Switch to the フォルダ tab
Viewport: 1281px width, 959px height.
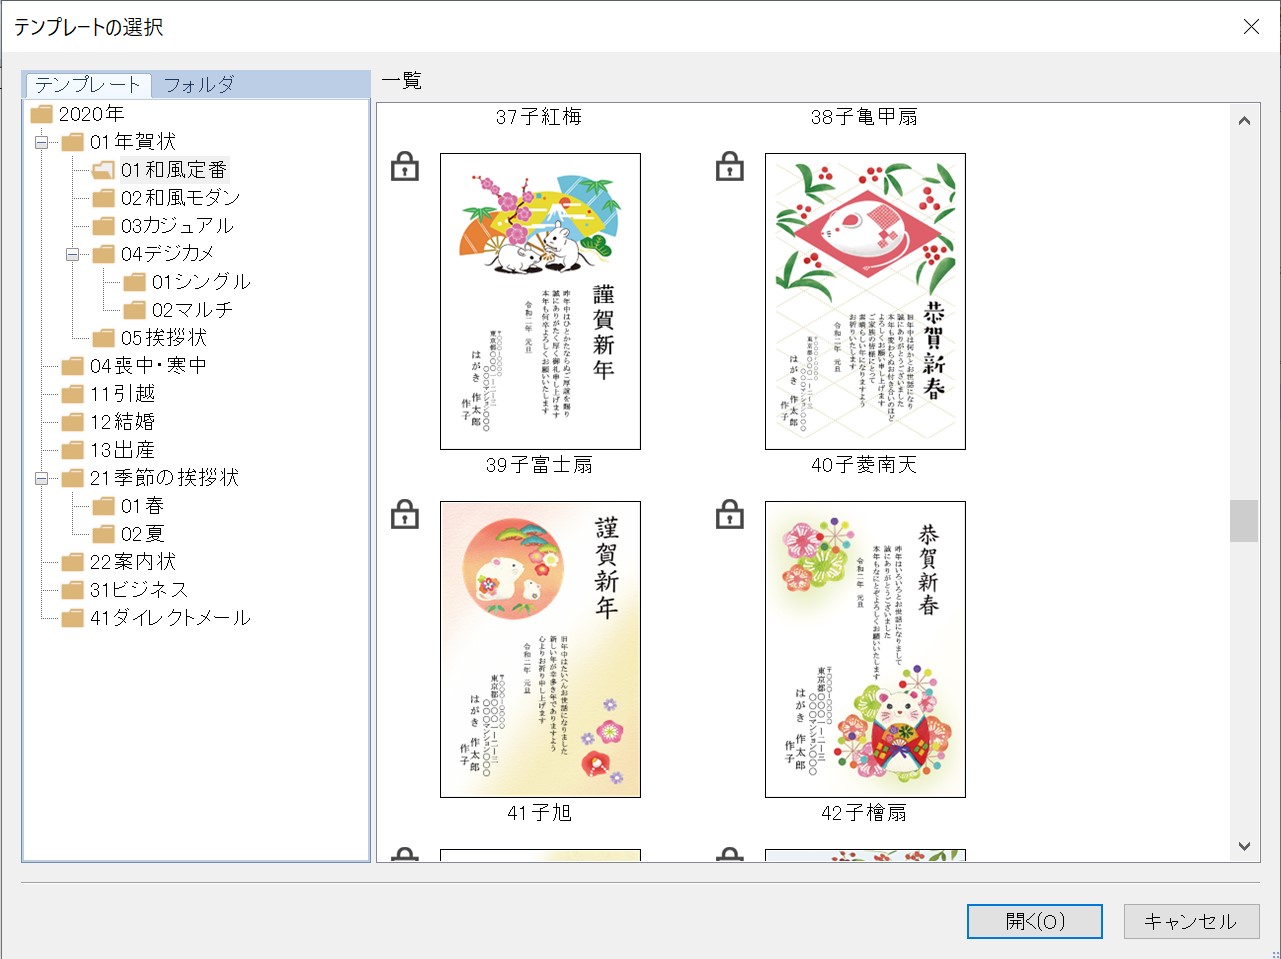pos(199,85)
